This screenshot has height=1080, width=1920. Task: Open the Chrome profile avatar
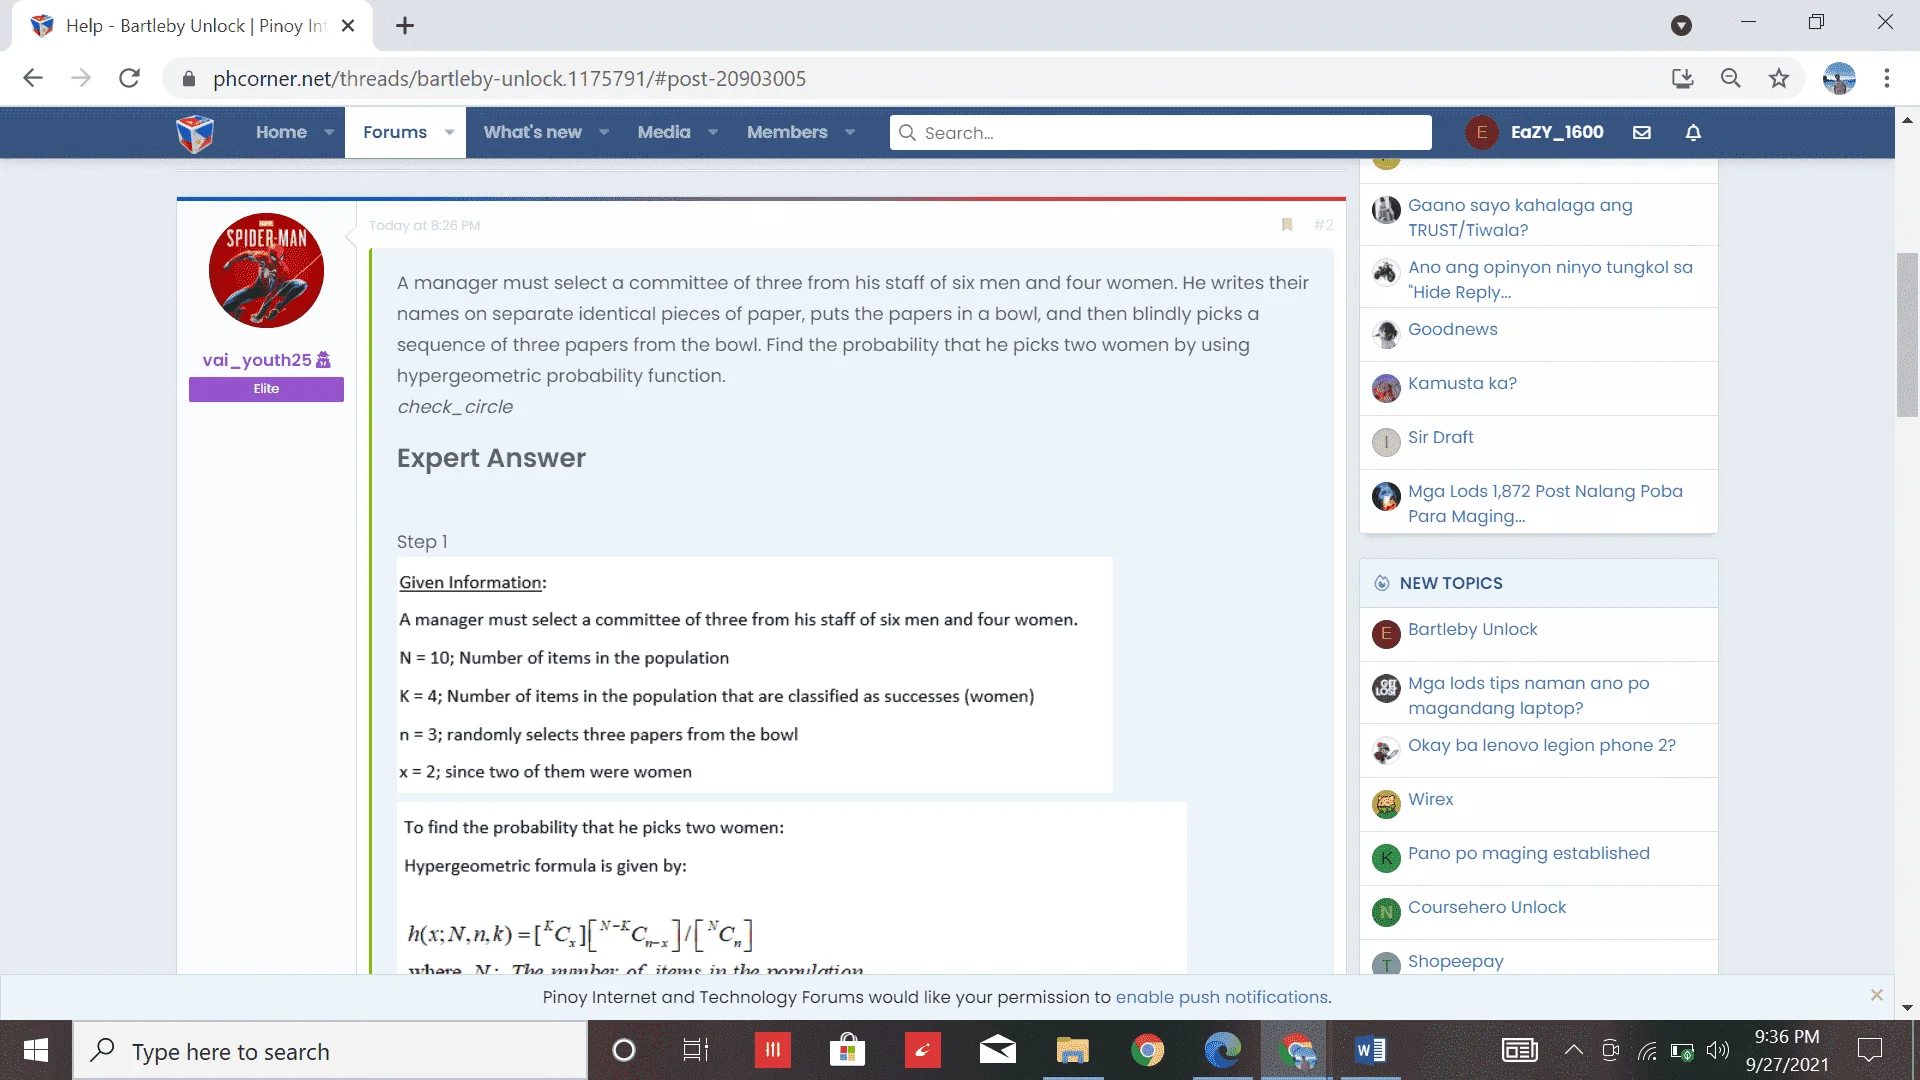(x=1839, y=78)
